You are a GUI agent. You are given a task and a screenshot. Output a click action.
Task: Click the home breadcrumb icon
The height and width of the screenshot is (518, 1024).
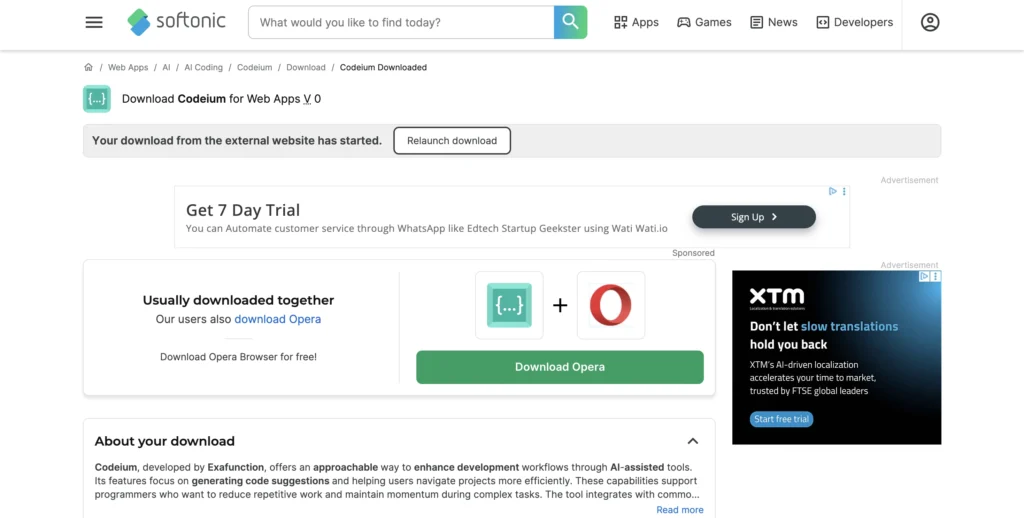click(89, 67)
